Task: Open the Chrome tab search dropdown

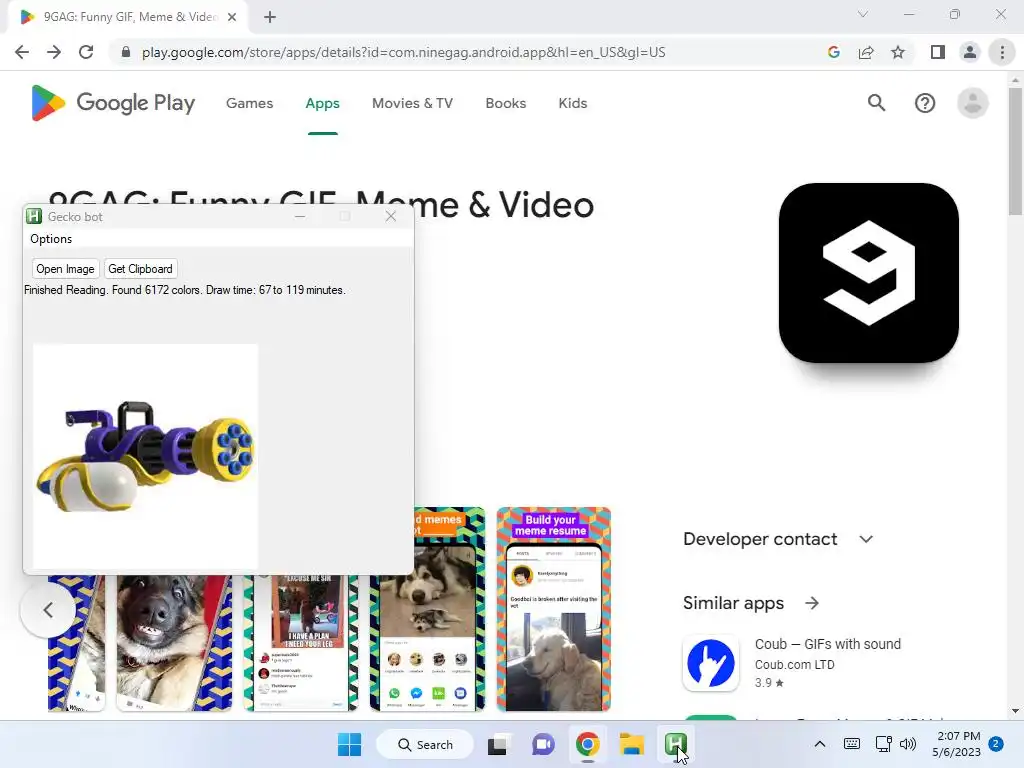Action: click(863, 14)
